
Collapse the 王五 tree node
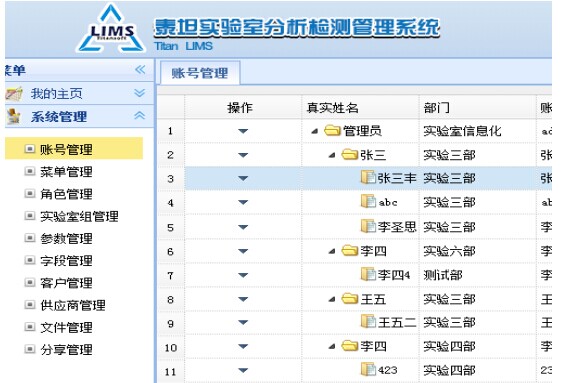(x=332, y=299)
